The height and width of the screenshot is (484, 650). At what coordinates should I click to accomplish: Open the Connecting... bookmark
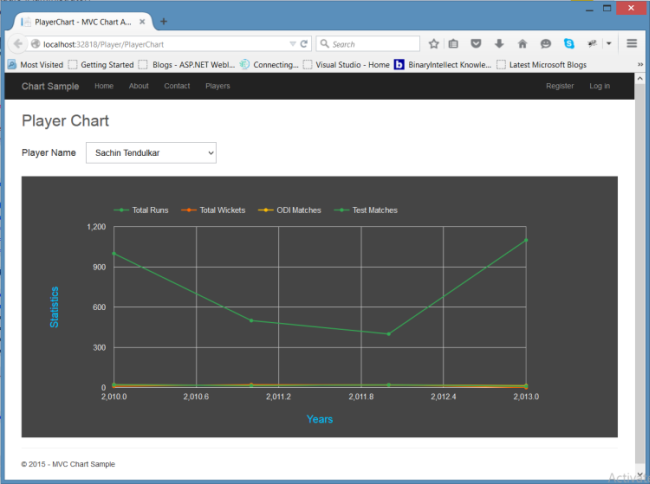click(269, 65)
